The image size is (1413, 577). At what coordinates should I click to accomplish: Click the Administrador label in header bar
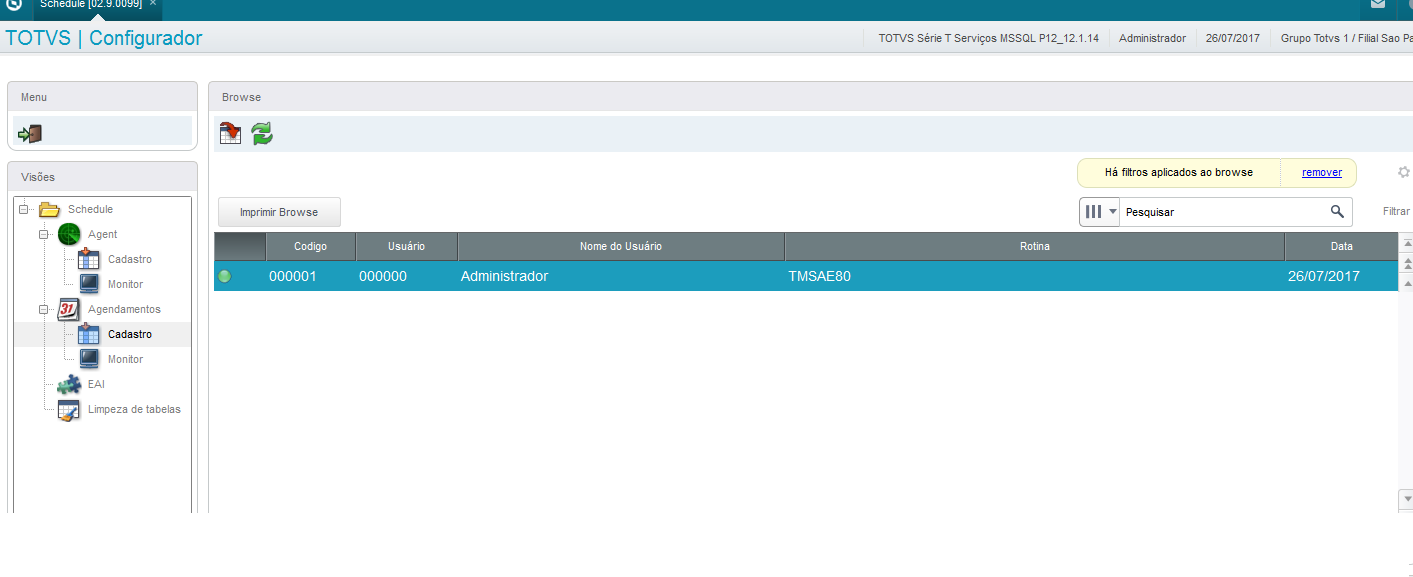tap(1152, 38)
